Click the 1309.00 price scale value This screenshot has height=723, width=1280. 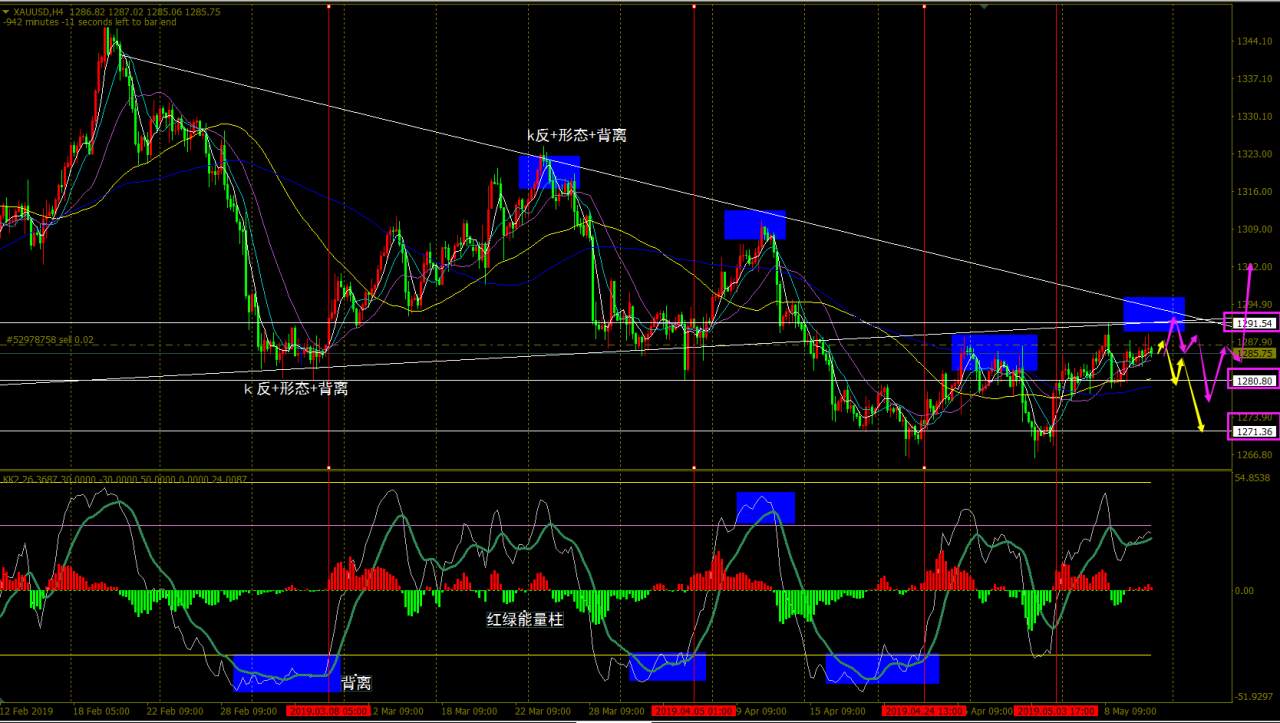coord(1254,229)
